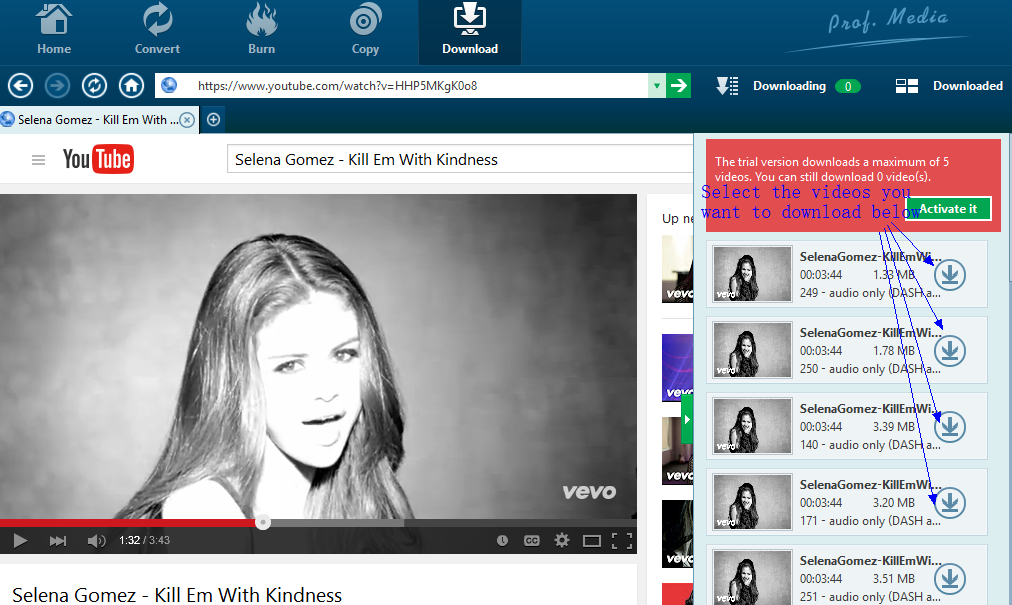Click thumbnail of 171 audio only item

[x=753, y=502]
